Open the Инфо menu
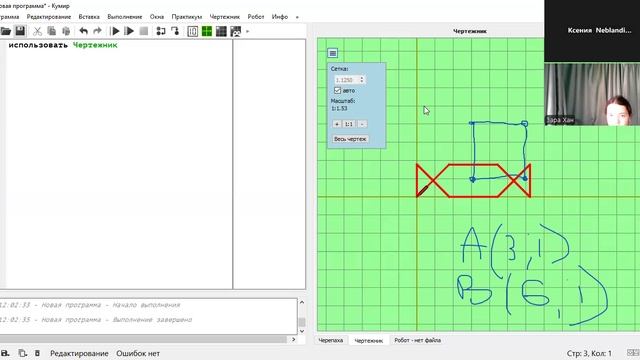Image resolution: width=640 pixels, height=360 pixels. 280,17
